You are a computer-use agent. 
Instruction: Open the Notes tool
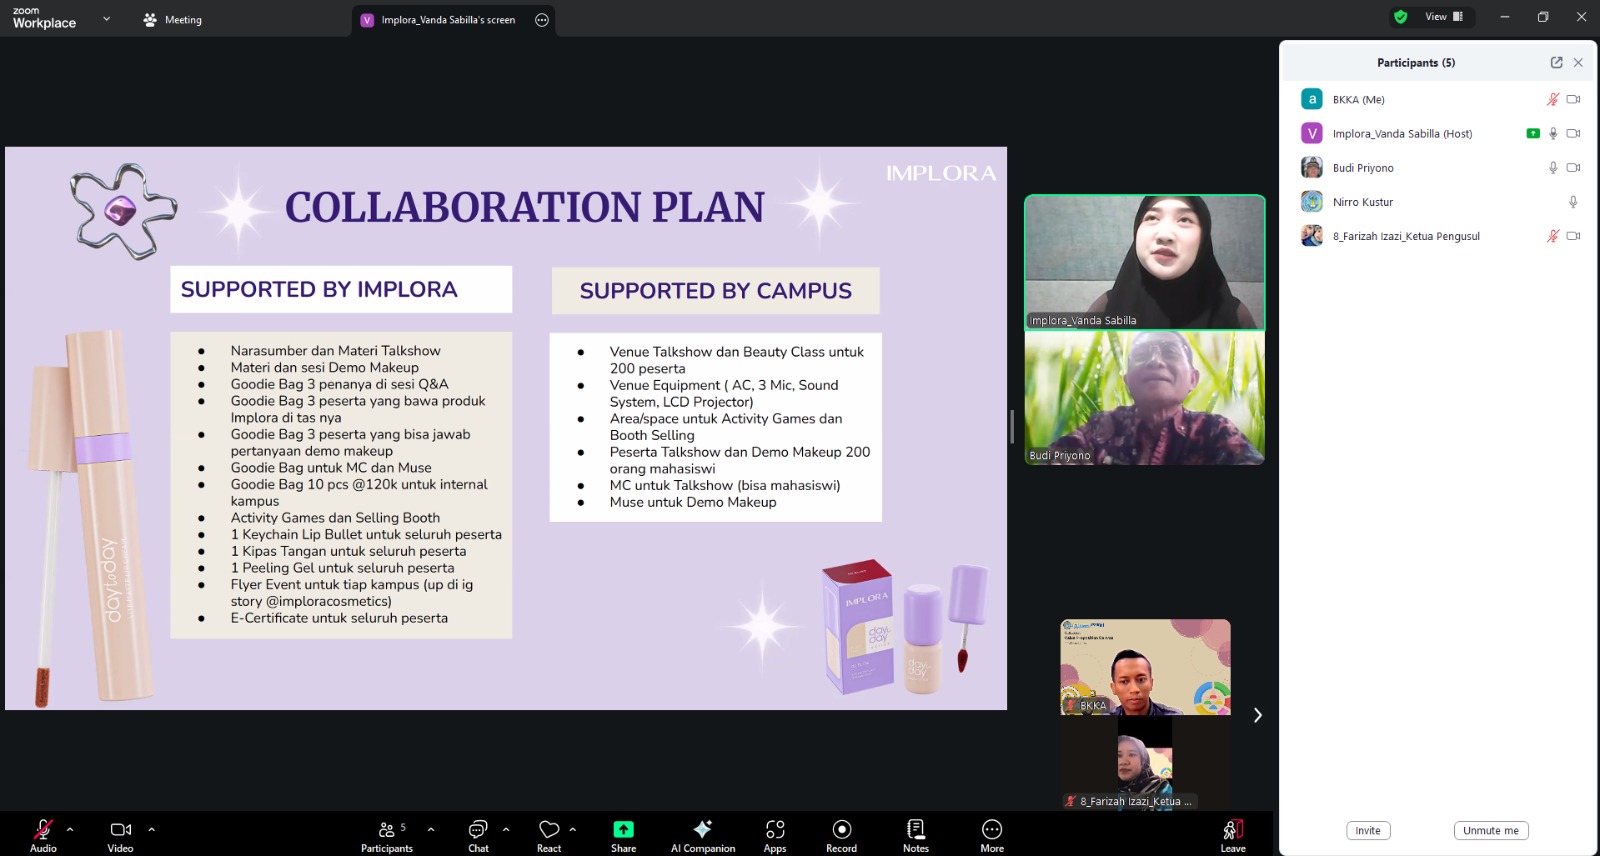coord(915,835)
